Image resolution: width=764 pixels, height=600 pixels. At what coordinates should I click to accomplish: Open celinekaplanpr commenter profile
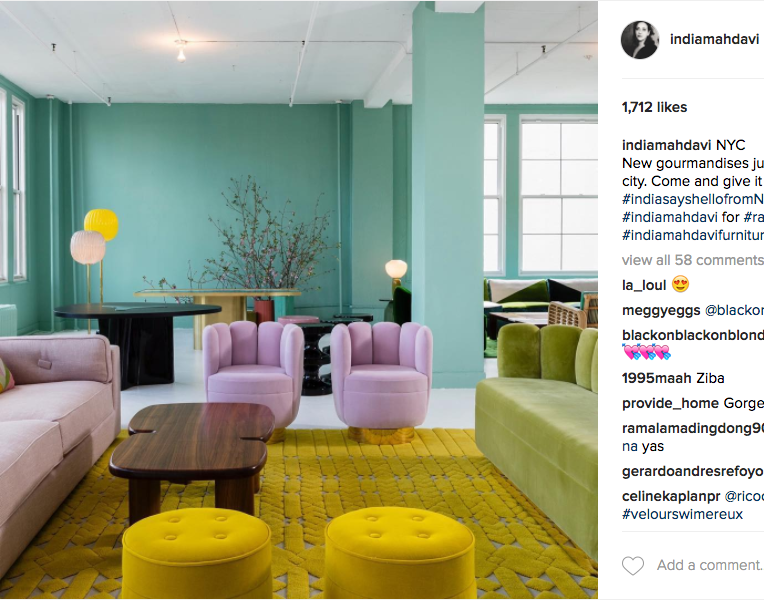(x=671, y=497)
